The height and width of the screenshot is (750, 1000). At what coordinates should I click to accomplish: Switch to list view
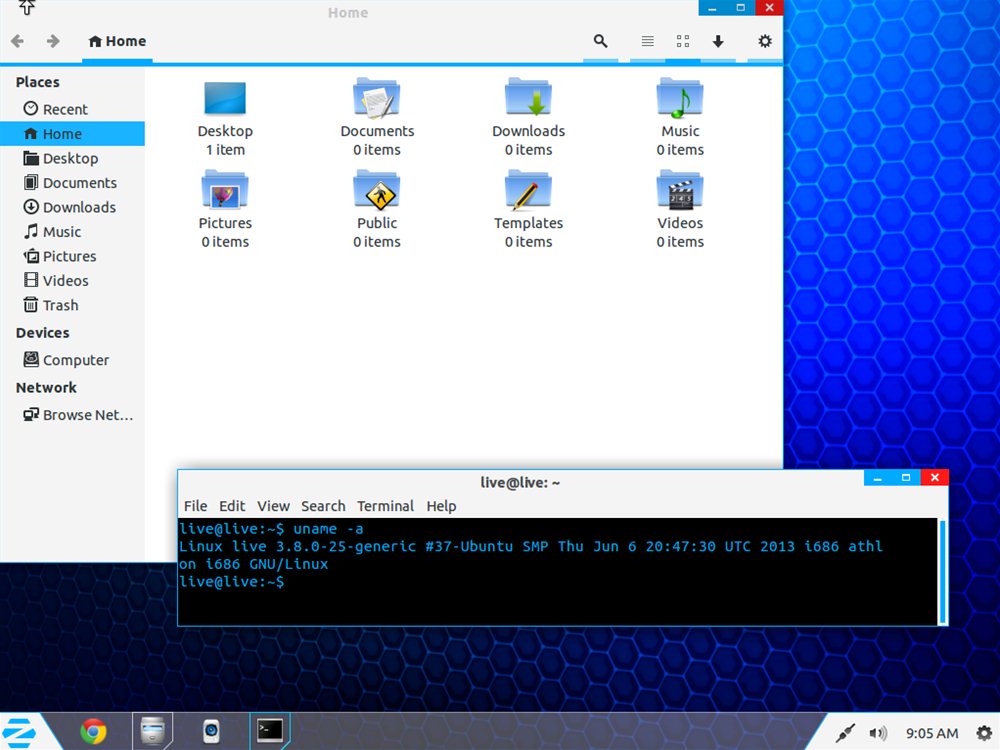(x=648, y=41)
